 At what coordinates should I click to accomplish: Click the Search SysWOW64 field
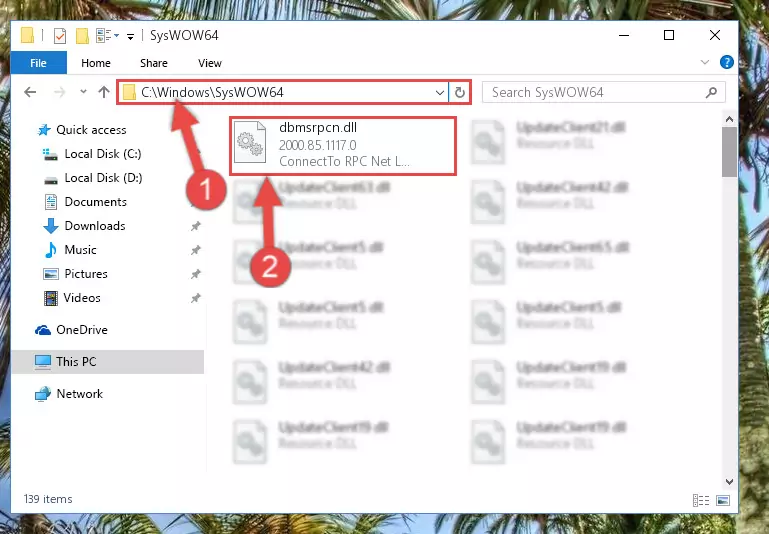point(604,92)
